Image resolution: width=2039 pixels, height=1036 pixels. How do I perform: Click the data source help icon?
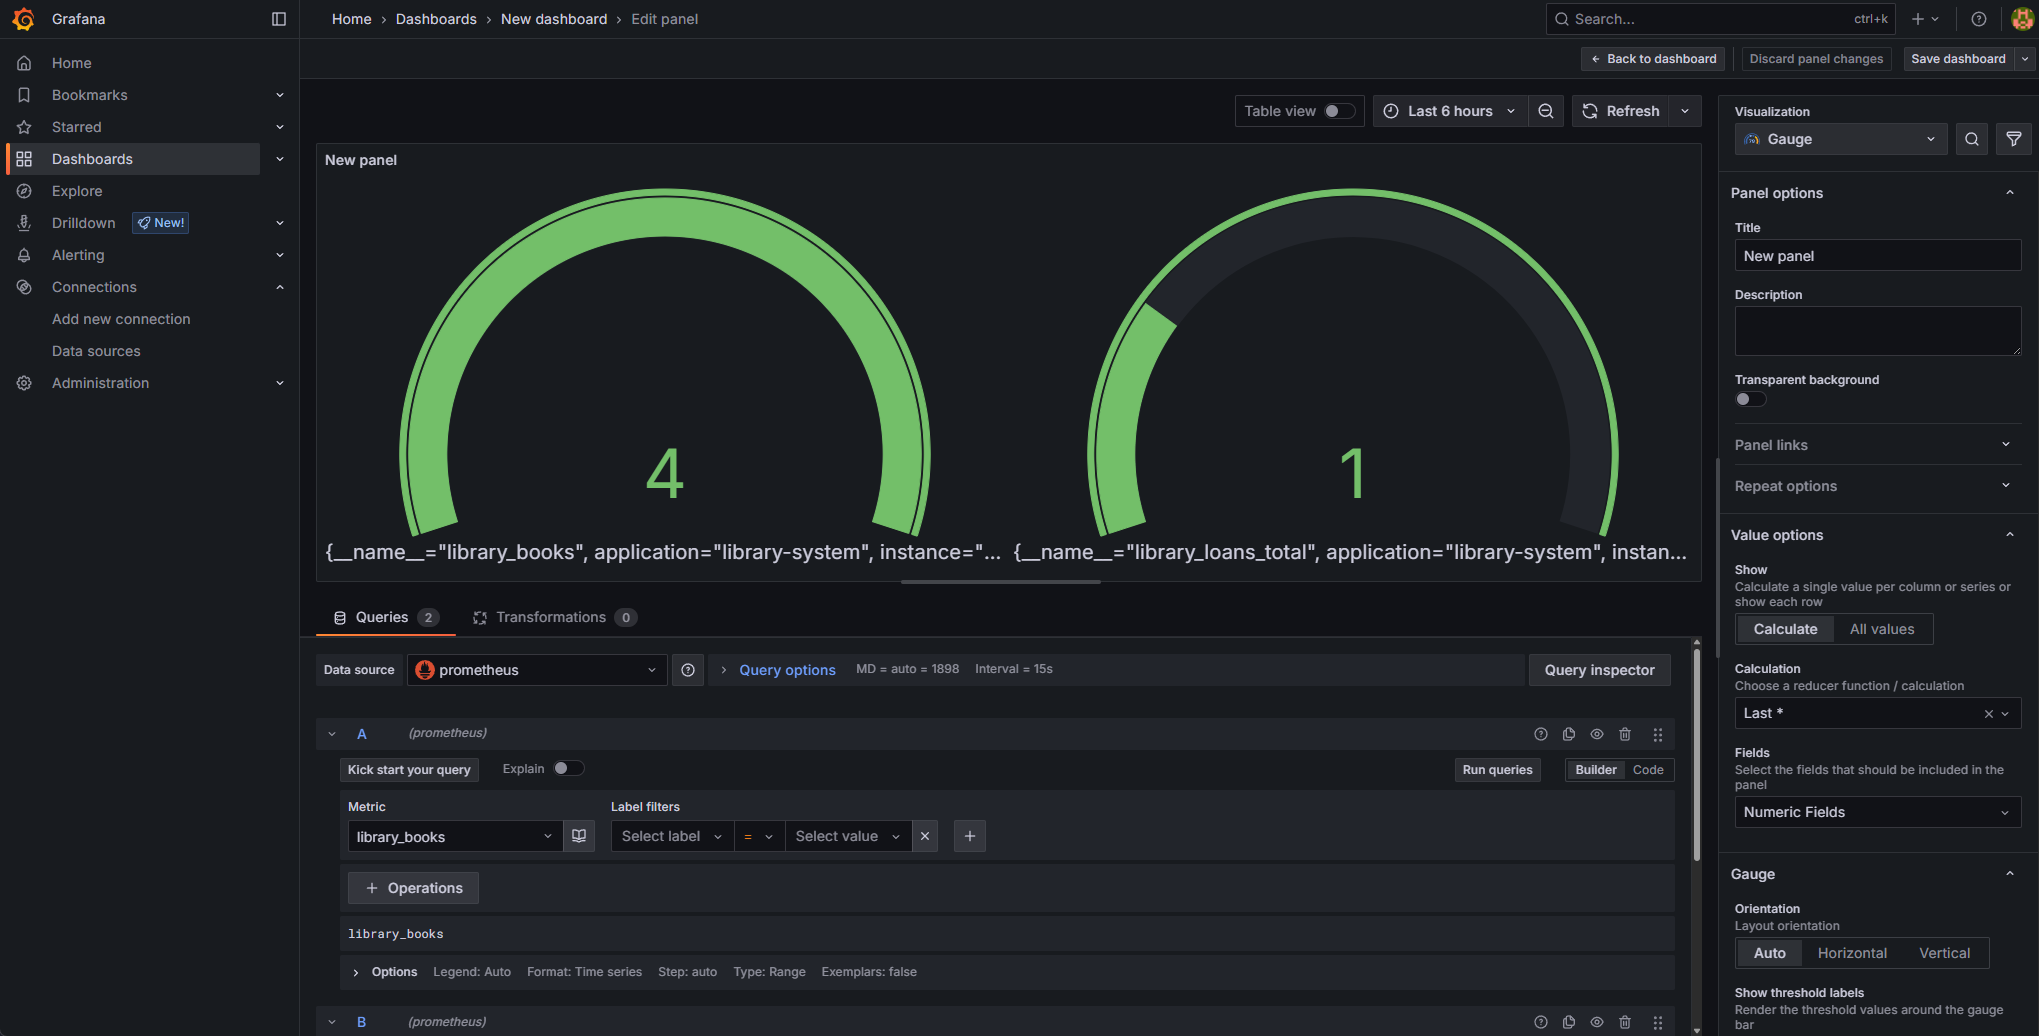coord(688,670)
